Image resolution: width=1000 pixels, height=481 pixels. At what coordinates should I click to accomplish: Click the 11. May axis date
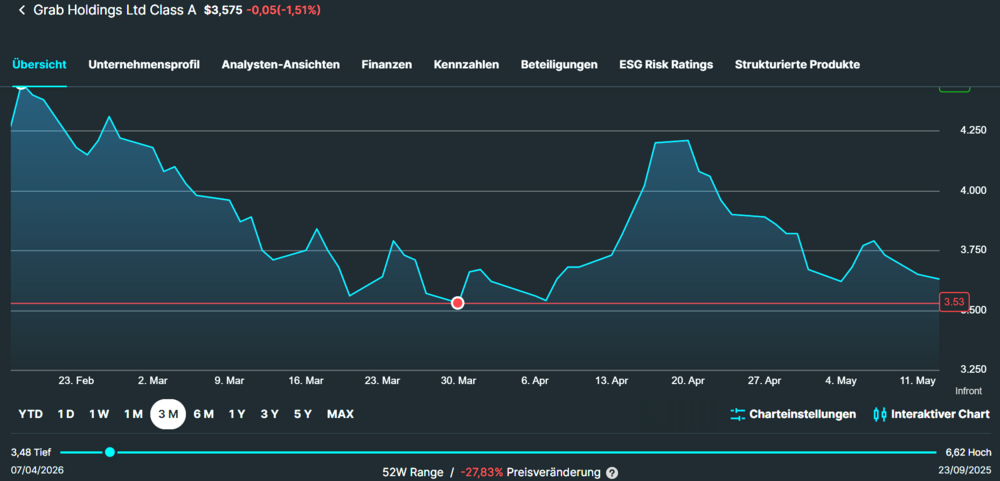point(918,380)
